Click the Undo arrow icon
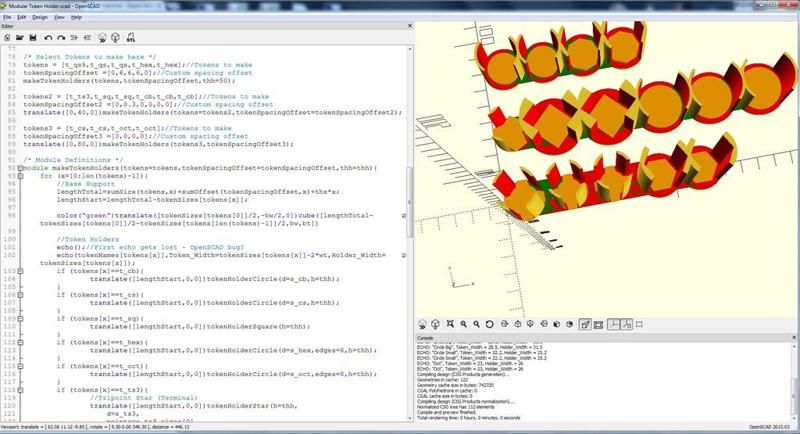The width and height of the screenshot is (800, 434). [x=48, y=37]
